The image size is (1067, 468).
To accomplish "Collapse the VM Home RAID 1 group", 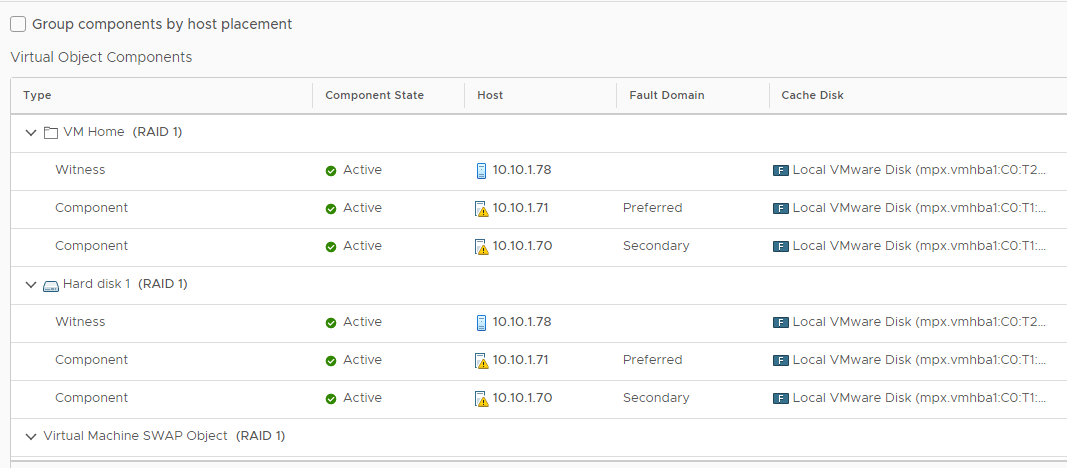I will pyautogui.click(x=30, y=132).
